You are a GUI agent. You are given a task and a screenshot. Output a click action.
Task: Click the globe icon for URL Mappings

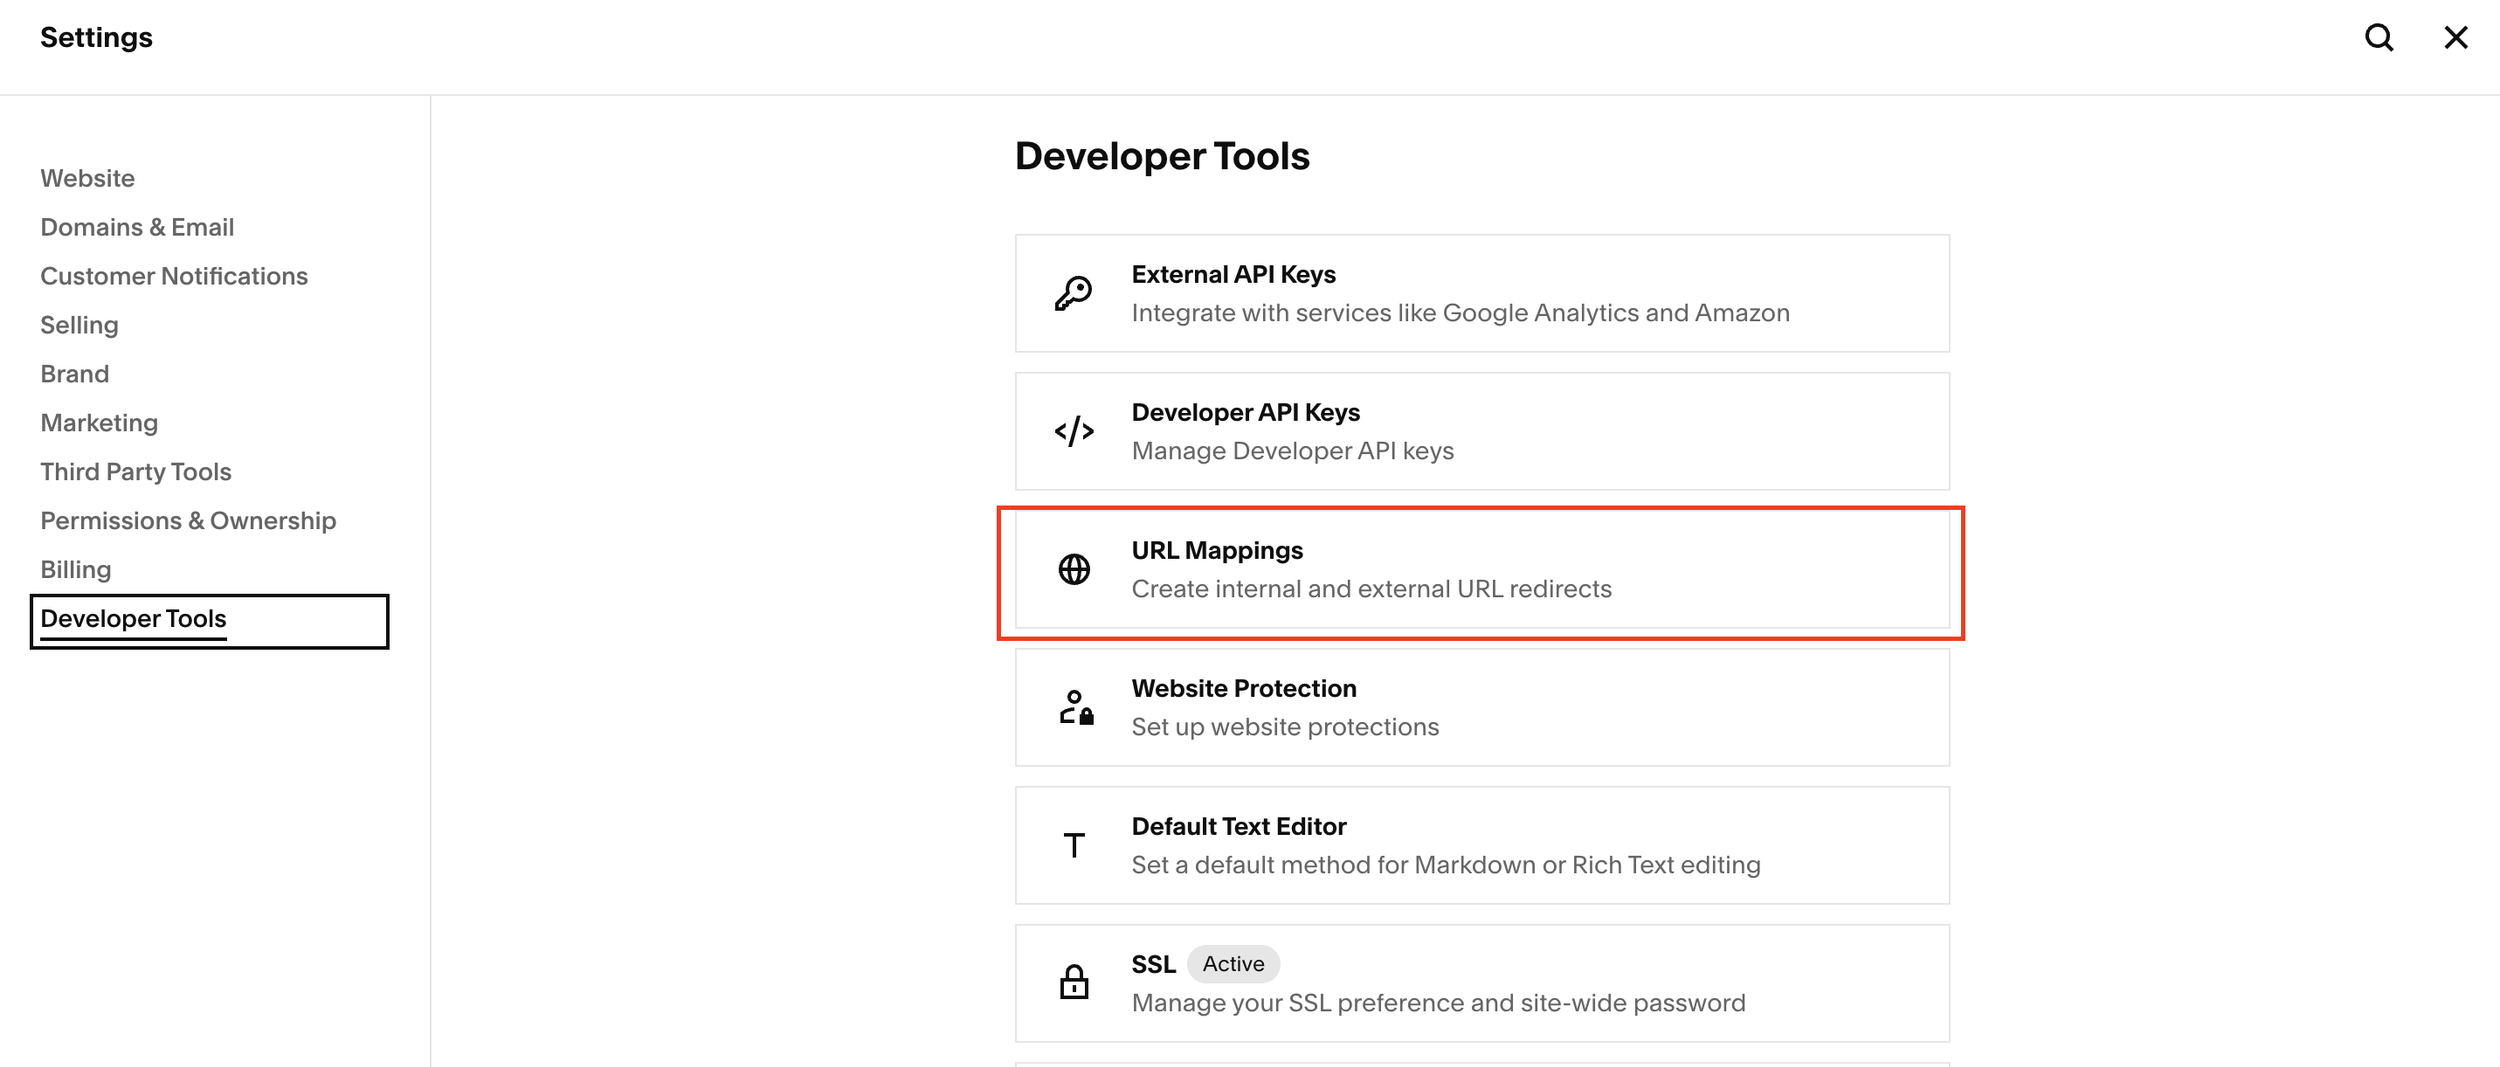1073,570
